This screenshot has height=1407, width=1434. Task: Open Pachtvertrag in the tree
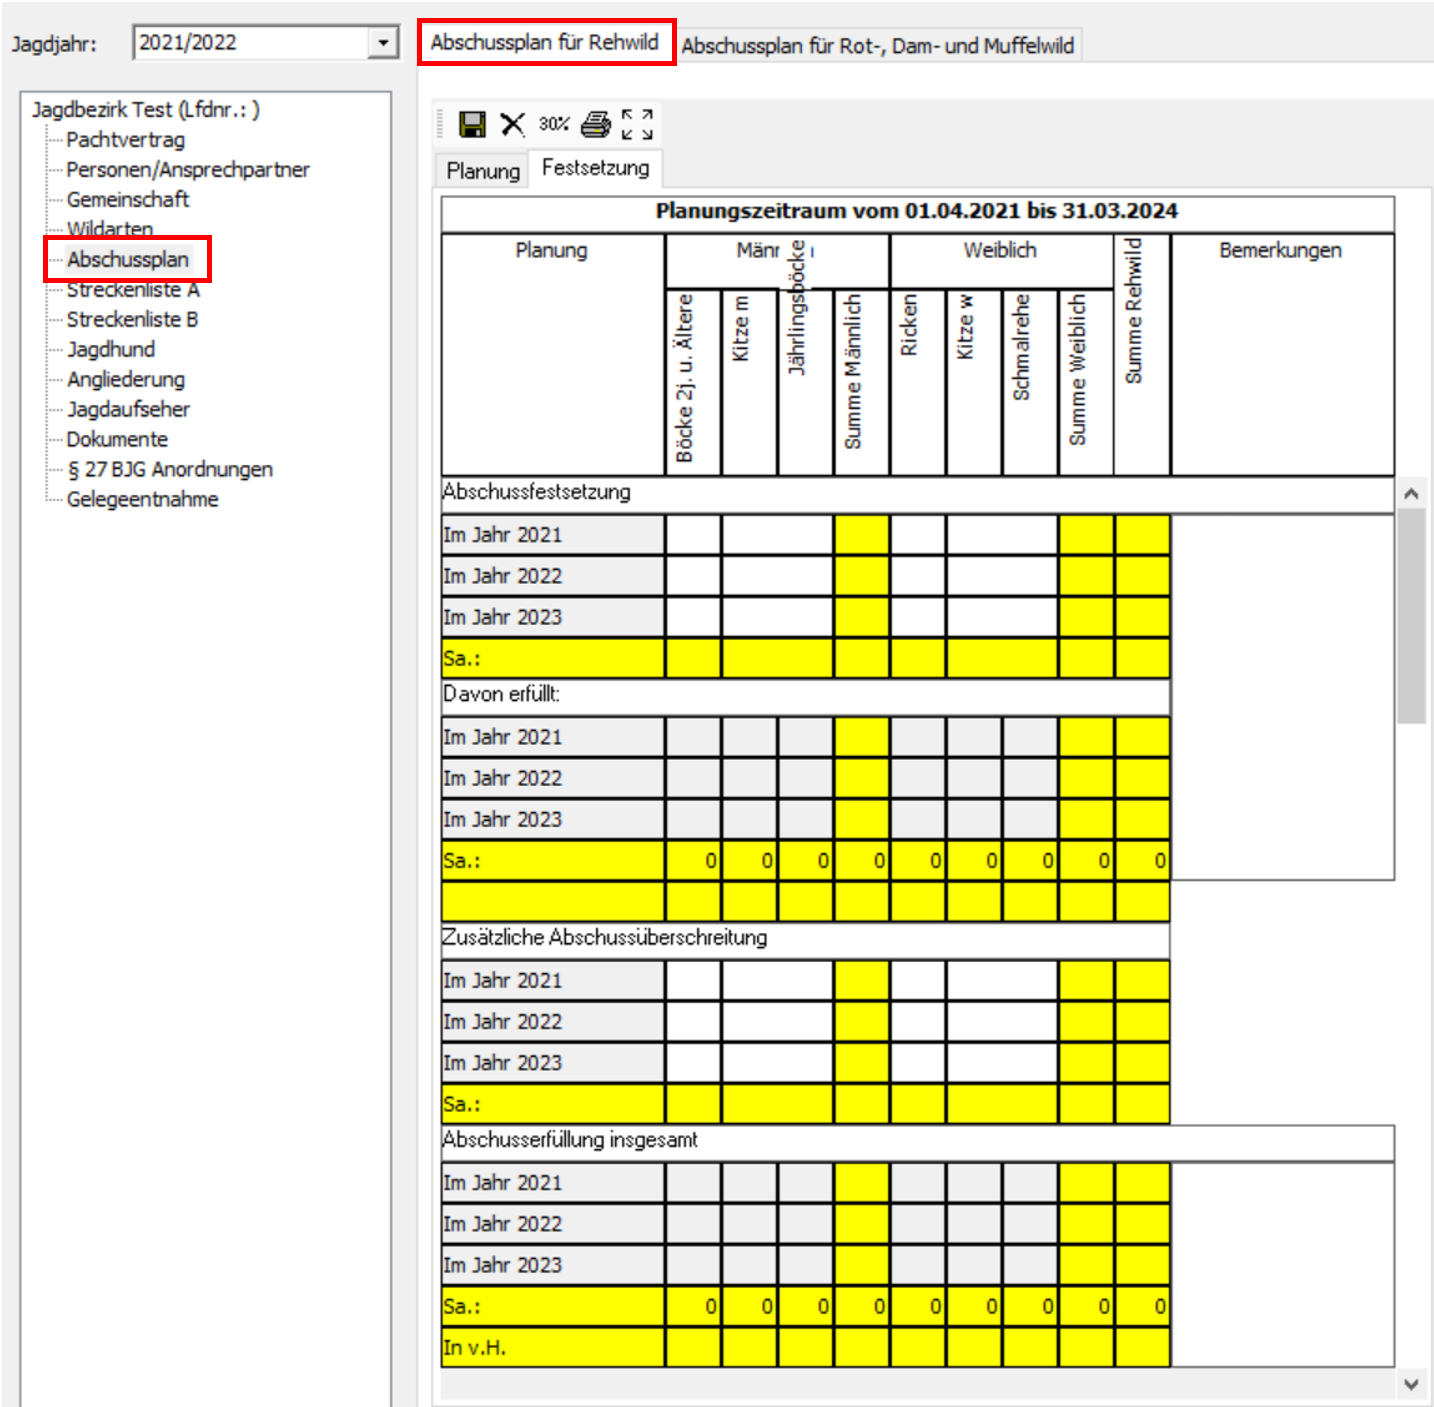[x=125, y=140]
